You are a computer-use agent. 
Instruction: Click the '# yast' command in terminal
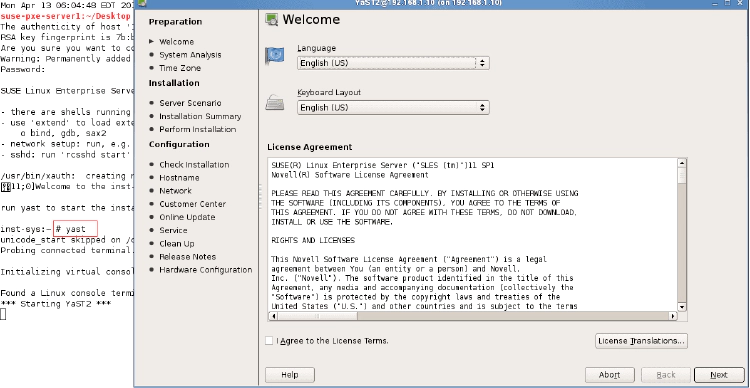tap(71, 229)
